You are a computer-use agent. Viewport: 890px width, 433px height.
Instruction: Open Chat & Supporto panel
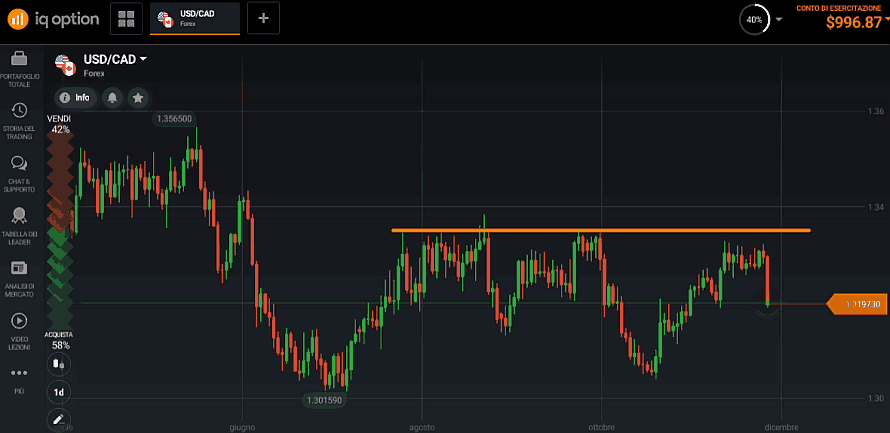(18, 171)
